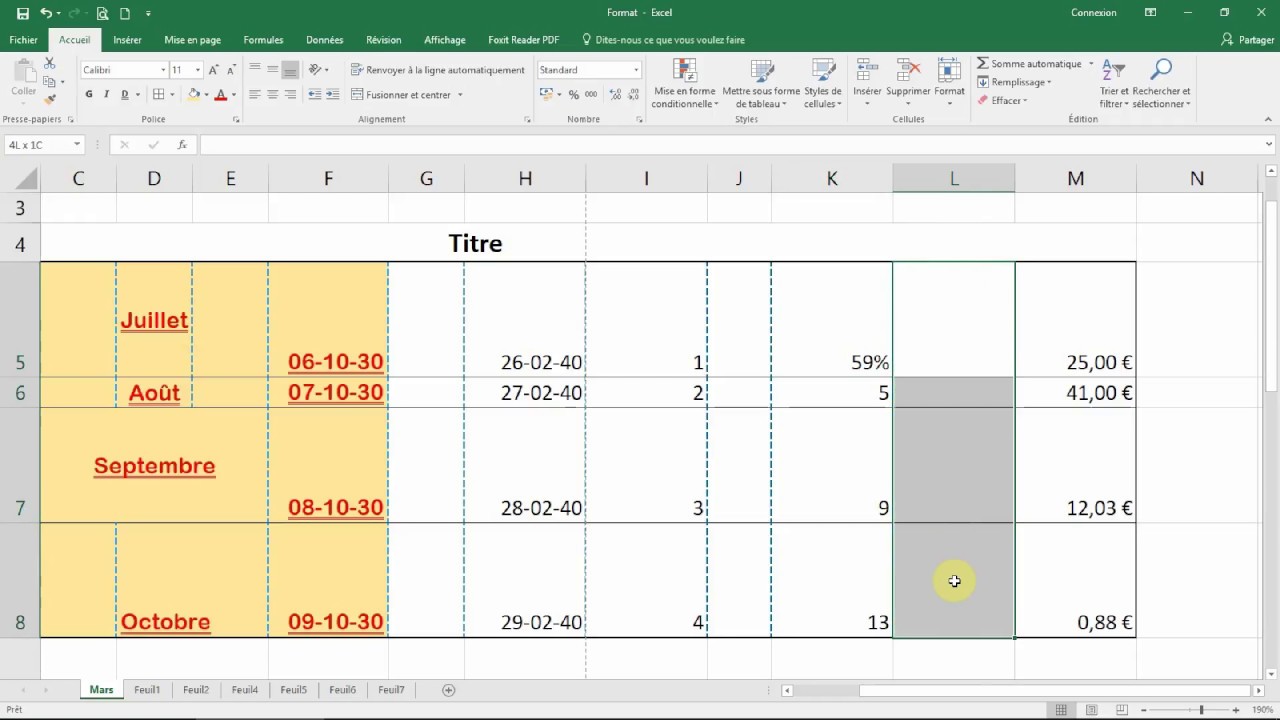This screenshot has width=1280, height=720.
Task: Cut selection with the scissors icon
Action: [49, 64]
